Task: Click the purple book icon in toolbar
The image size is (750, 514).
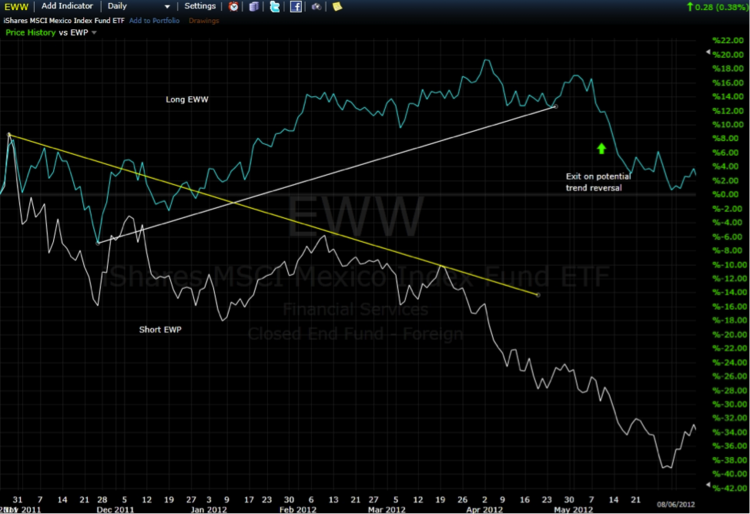Action: coord(253,6)
